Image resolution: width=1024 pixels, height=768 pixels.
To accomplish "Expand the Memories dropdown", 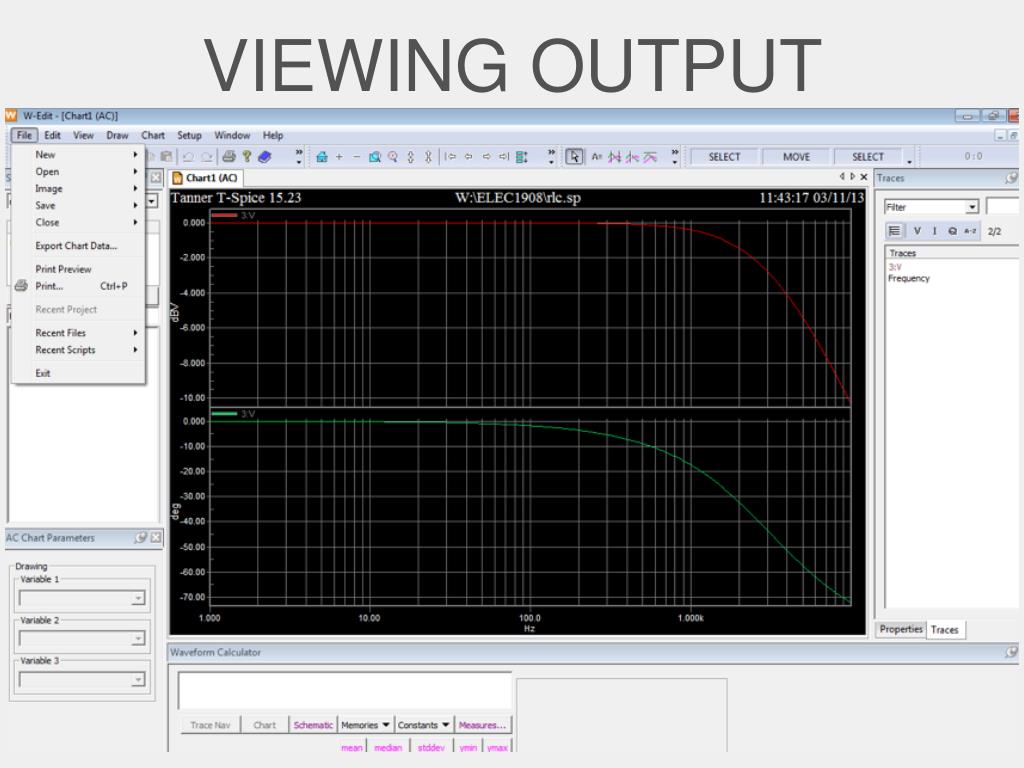I will 386,725.
